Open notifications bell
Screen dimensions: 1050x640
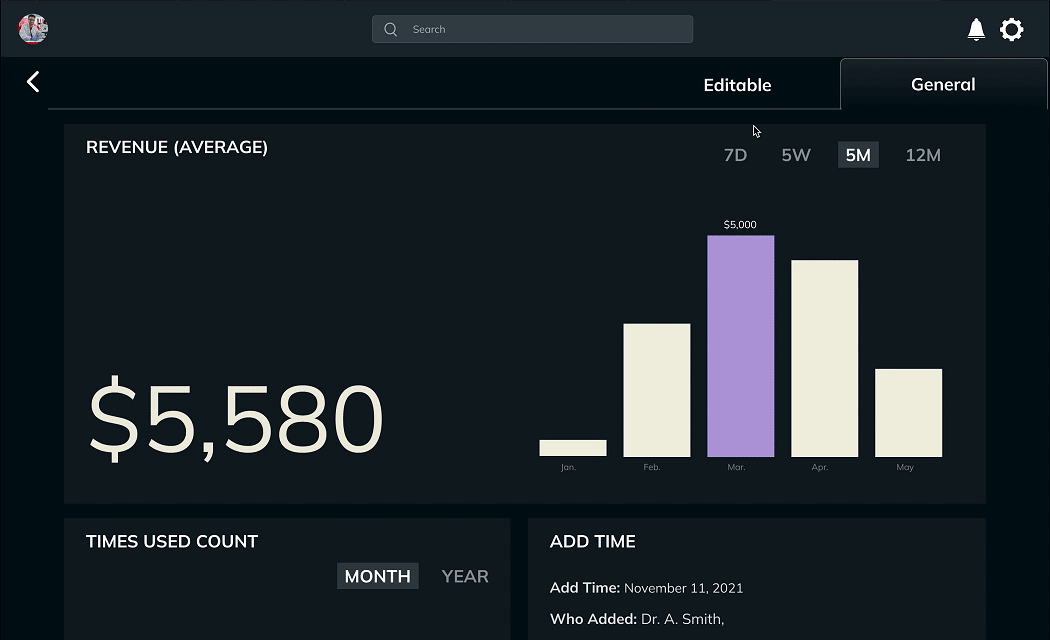[x=976, y=29]
